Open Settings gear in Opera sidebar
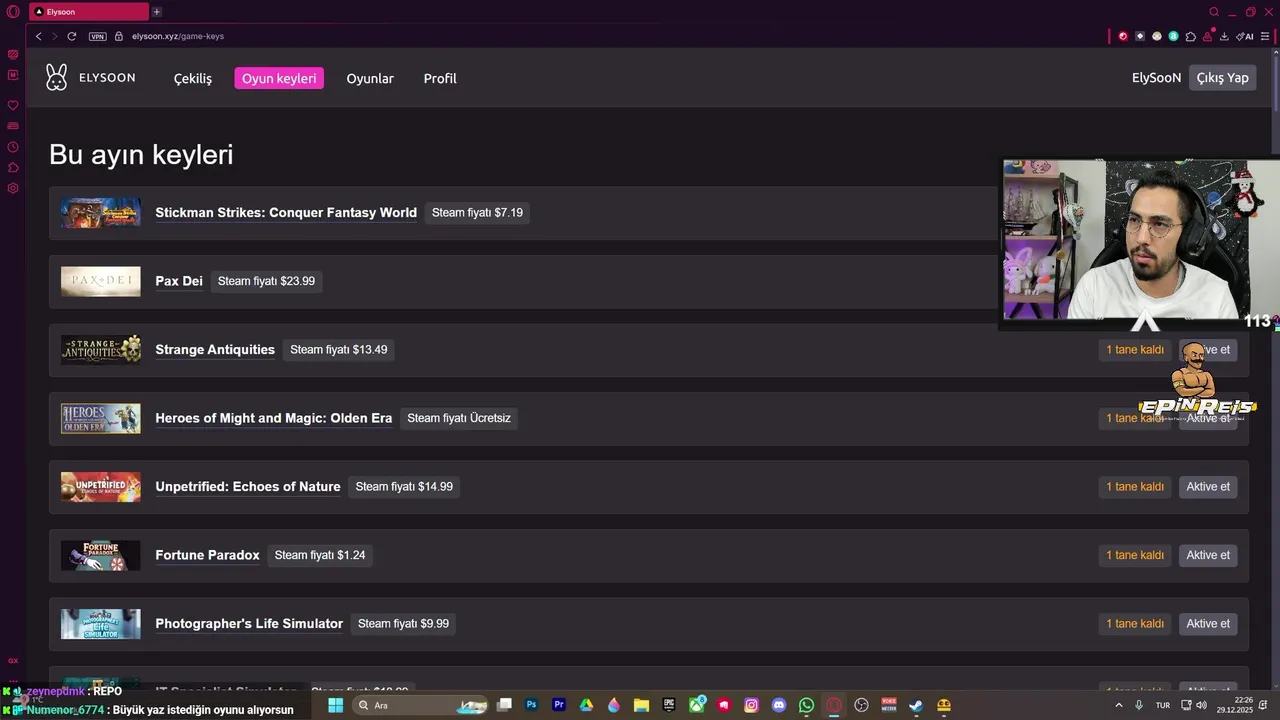 [x=13, y=188]
